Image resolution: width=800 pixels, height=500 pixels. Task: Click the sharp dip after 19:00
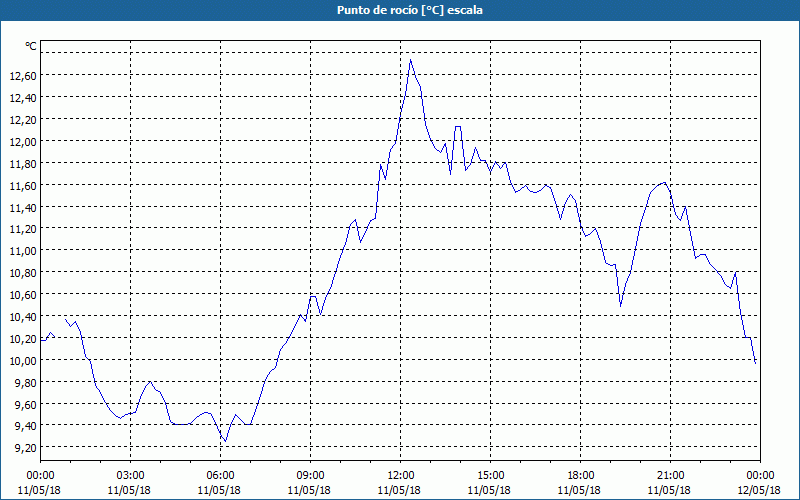(620, 306)
